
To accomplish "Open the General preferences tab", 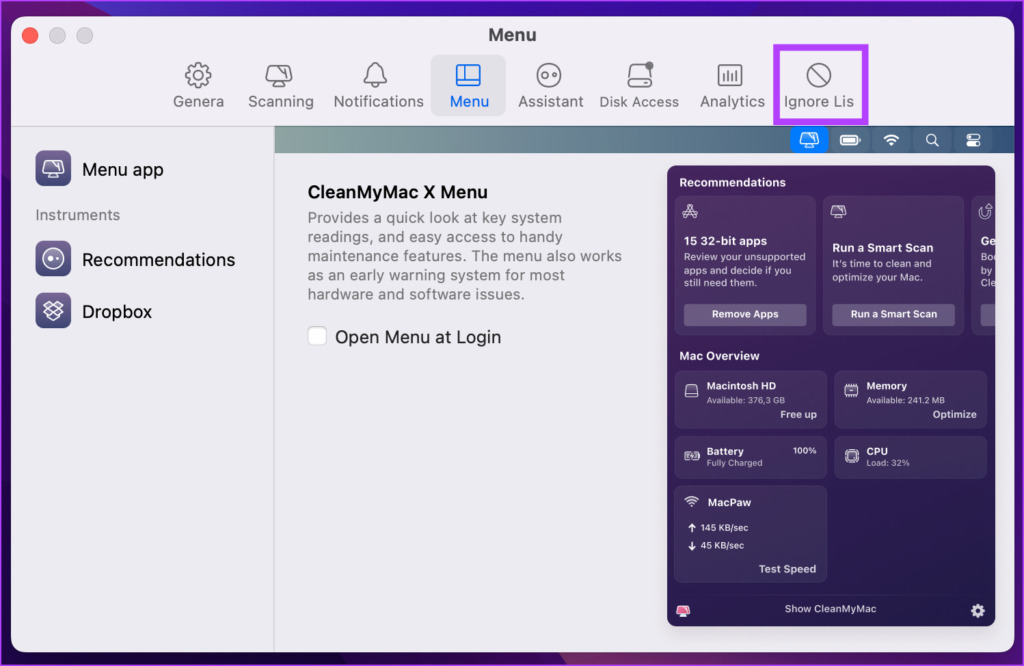I will click(x=198, y=86).
